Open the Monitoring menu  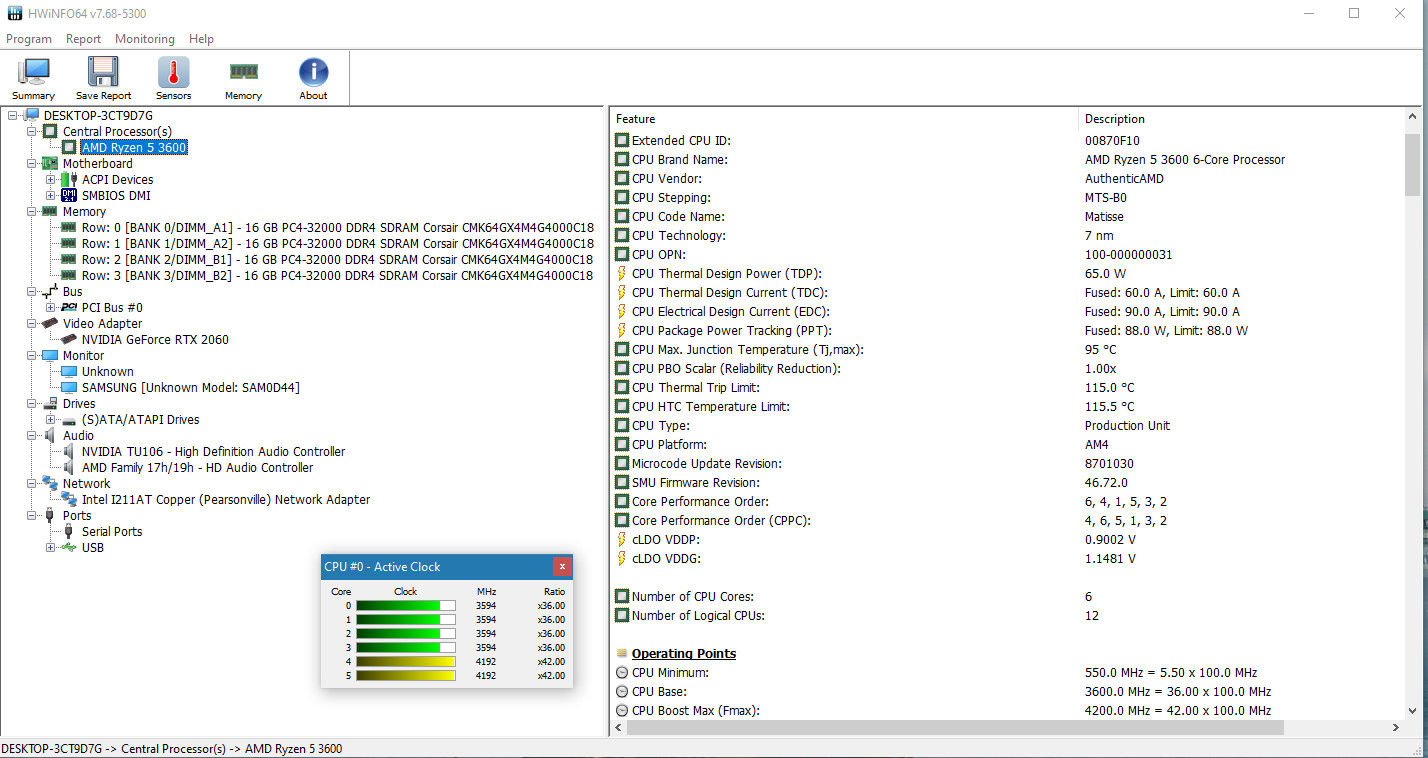pos(144,39)
